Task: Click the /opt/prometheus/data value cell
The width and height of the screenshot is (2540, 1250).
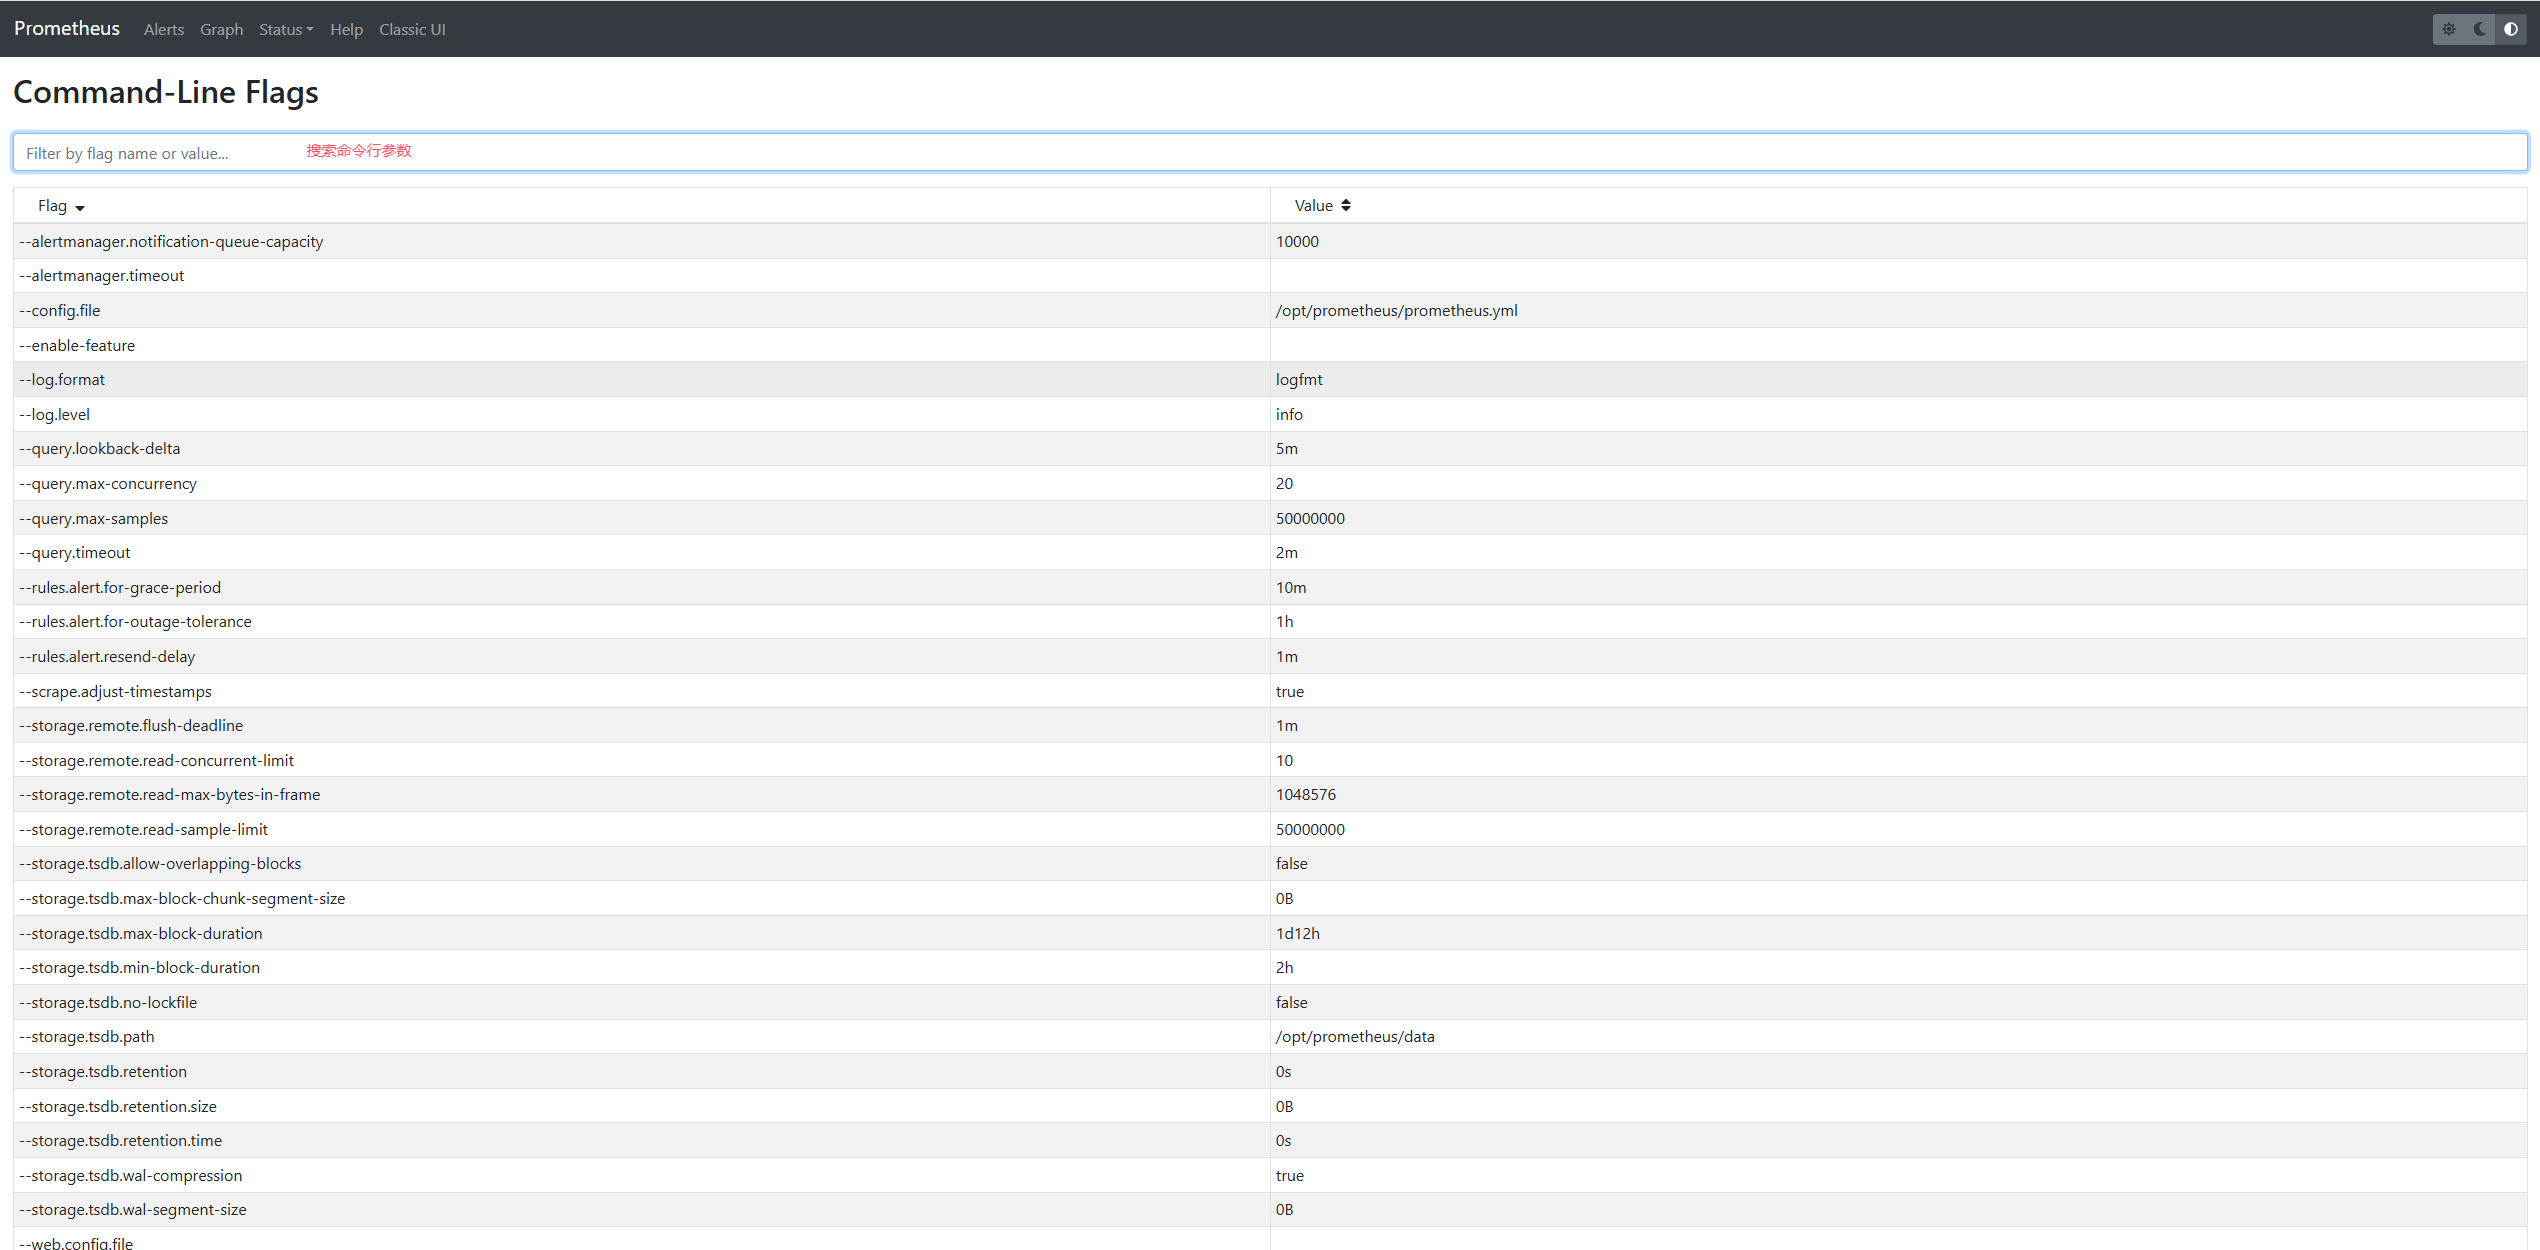Action: click(x=1355, y=1037)
